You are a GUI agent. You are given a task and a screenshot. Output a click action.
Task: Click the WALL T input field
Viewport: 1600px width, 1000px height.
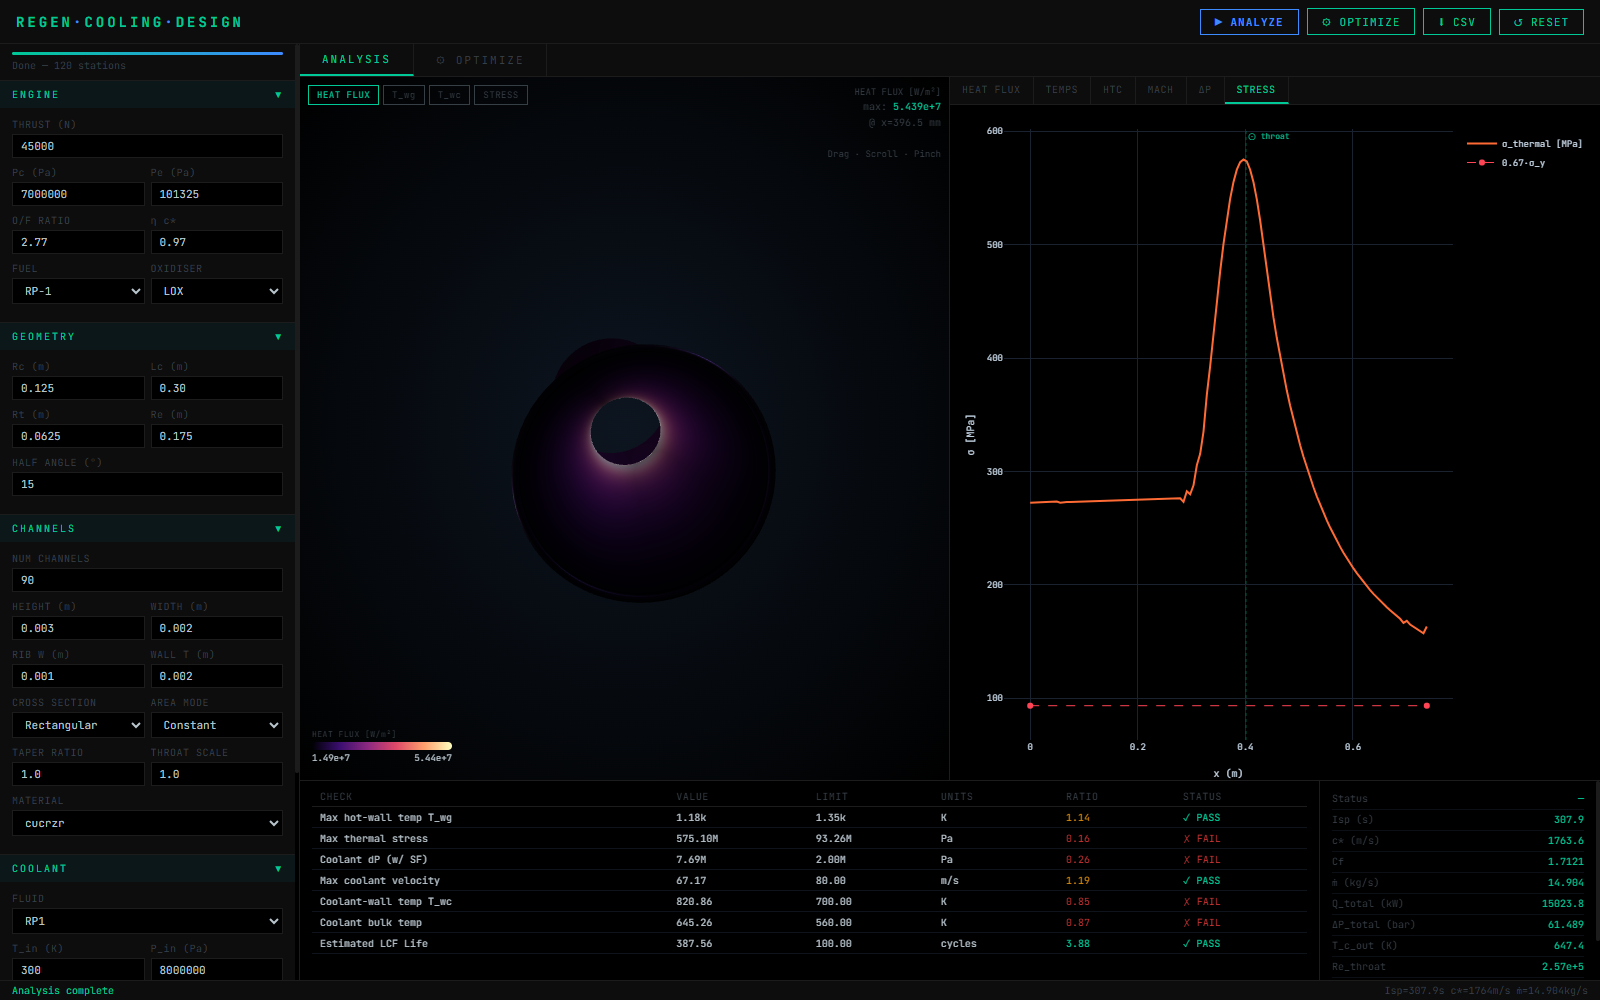(217, 676)
